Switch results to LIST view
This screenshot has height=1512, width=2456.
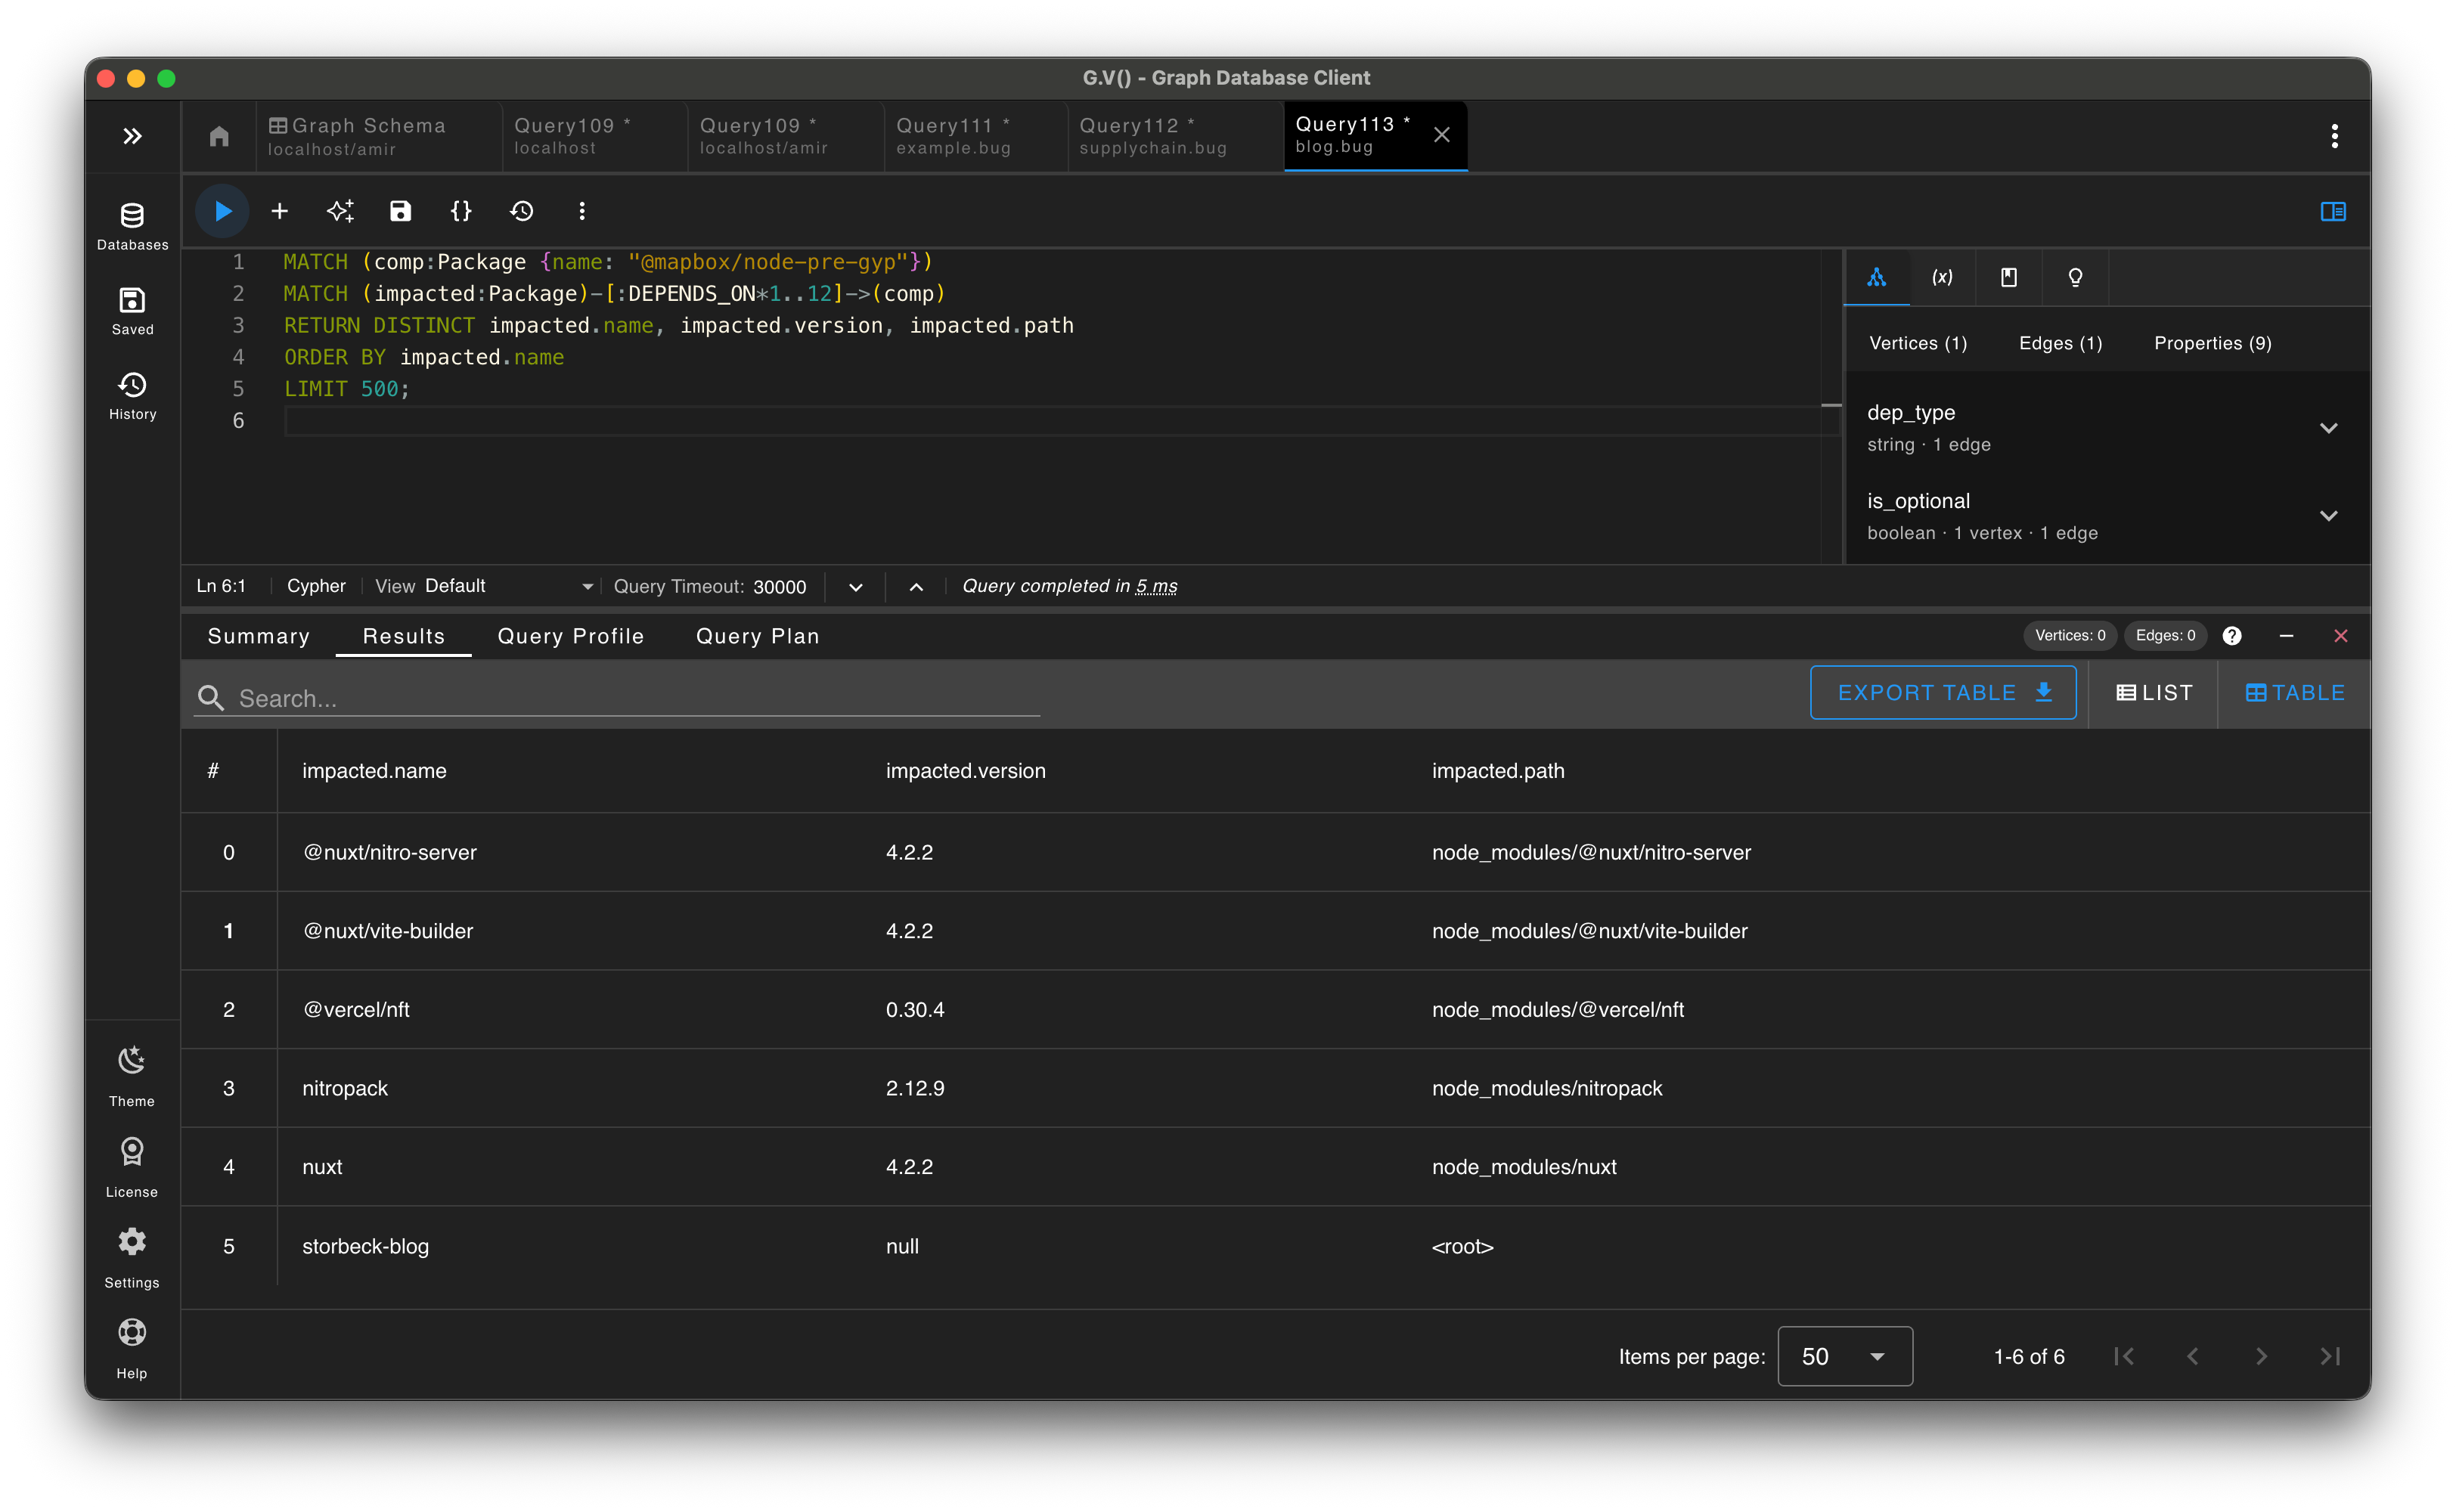click(x=2152, y=692)
